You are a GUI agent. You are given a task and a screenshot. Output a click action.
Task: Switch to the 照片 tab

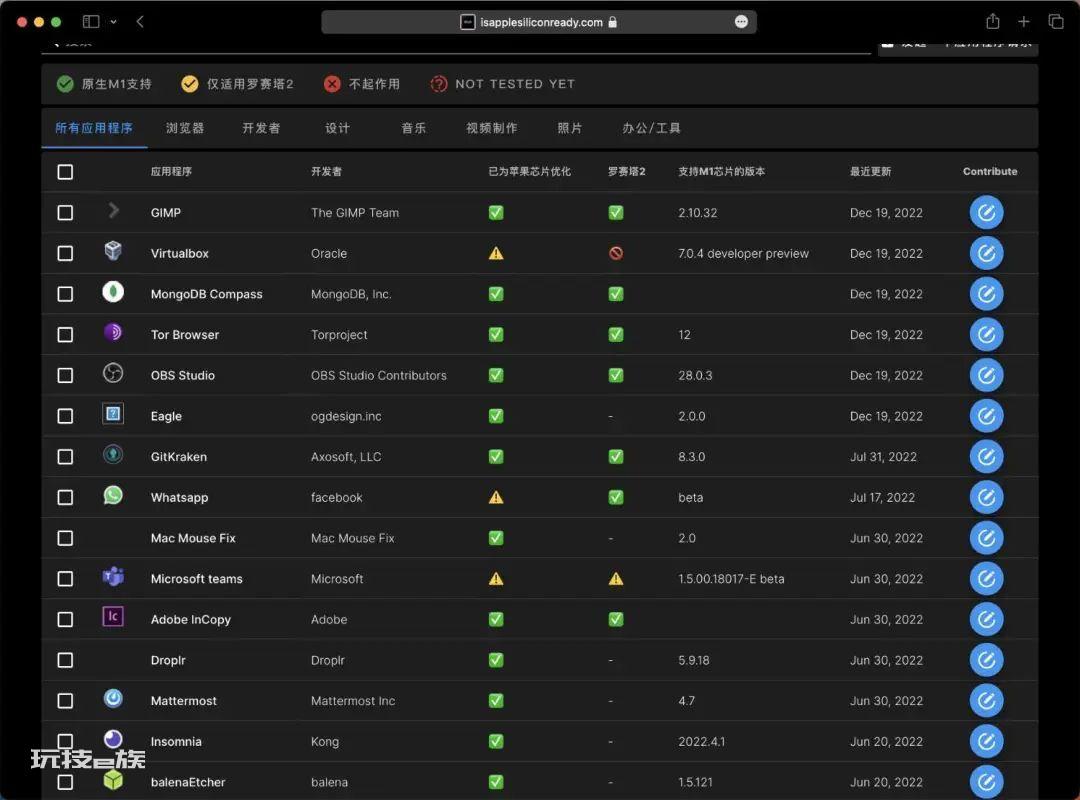pyautogui.click(x=570, y=128)
